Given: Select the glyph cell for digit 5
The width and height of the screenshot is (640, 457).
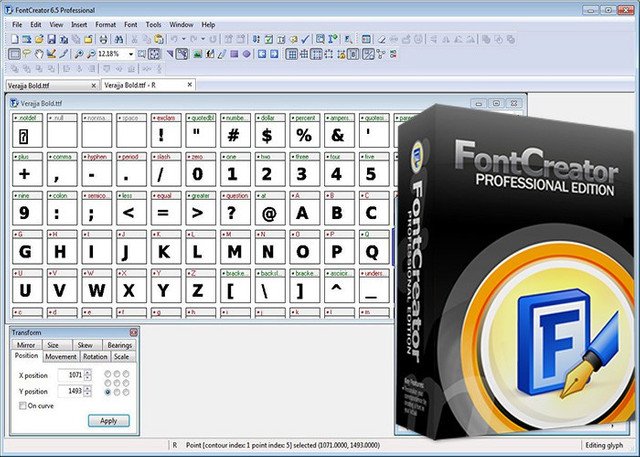Looking at the screenshot, I should coord(374,169).
